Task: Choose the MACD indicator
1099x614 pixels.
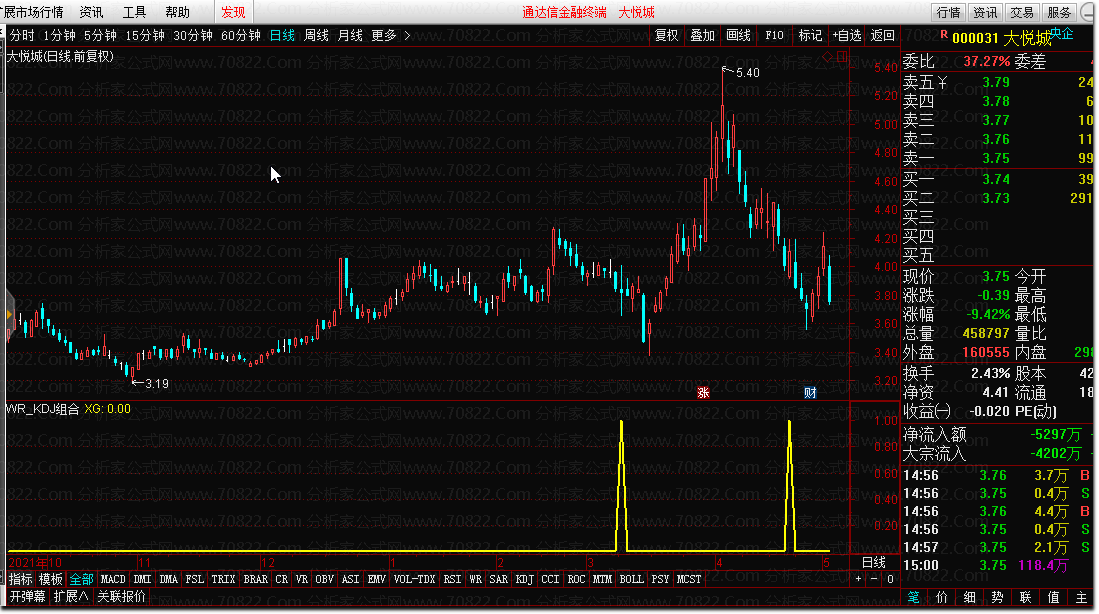Action: (x=113, y=579)
